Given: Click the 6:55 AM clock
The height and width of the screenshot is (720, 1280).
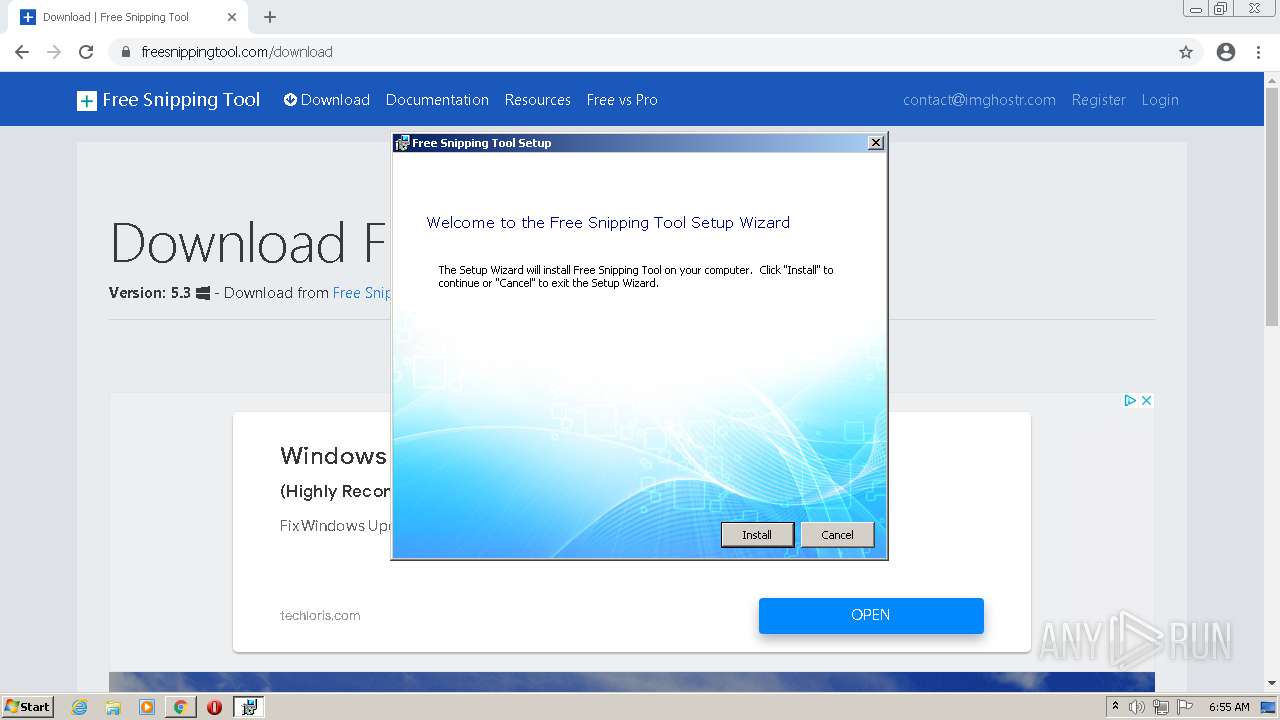Looking at the screenshot, I should point(1229,707).
